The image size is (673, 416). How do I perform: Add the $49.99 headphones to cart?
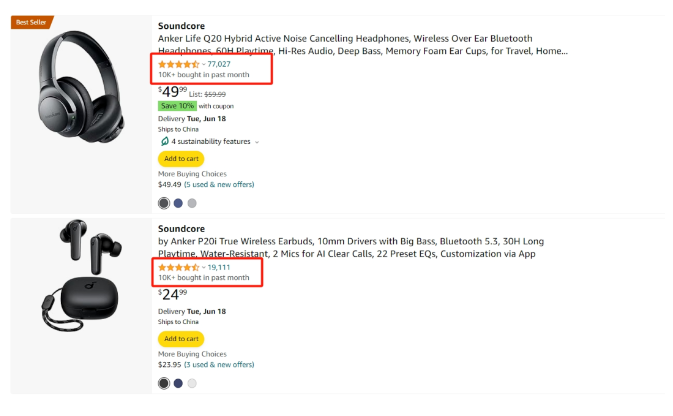(181, 159)
